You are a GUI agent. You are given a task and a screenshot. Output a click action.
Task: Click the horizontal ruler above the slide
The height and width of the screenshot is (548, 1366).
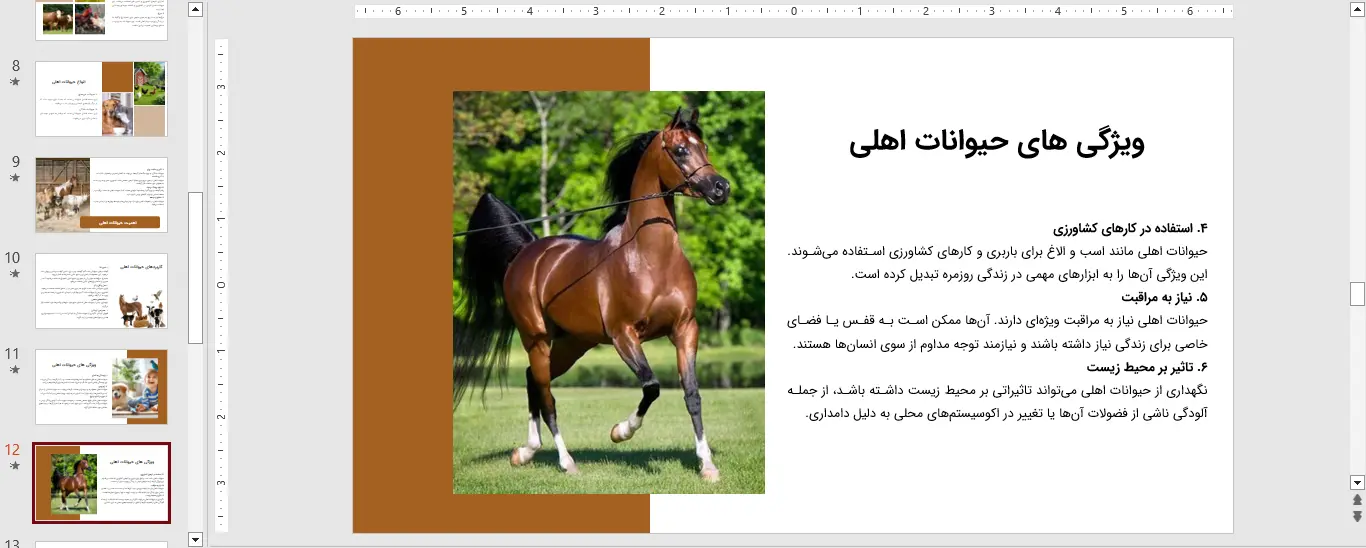click(794, 12)
